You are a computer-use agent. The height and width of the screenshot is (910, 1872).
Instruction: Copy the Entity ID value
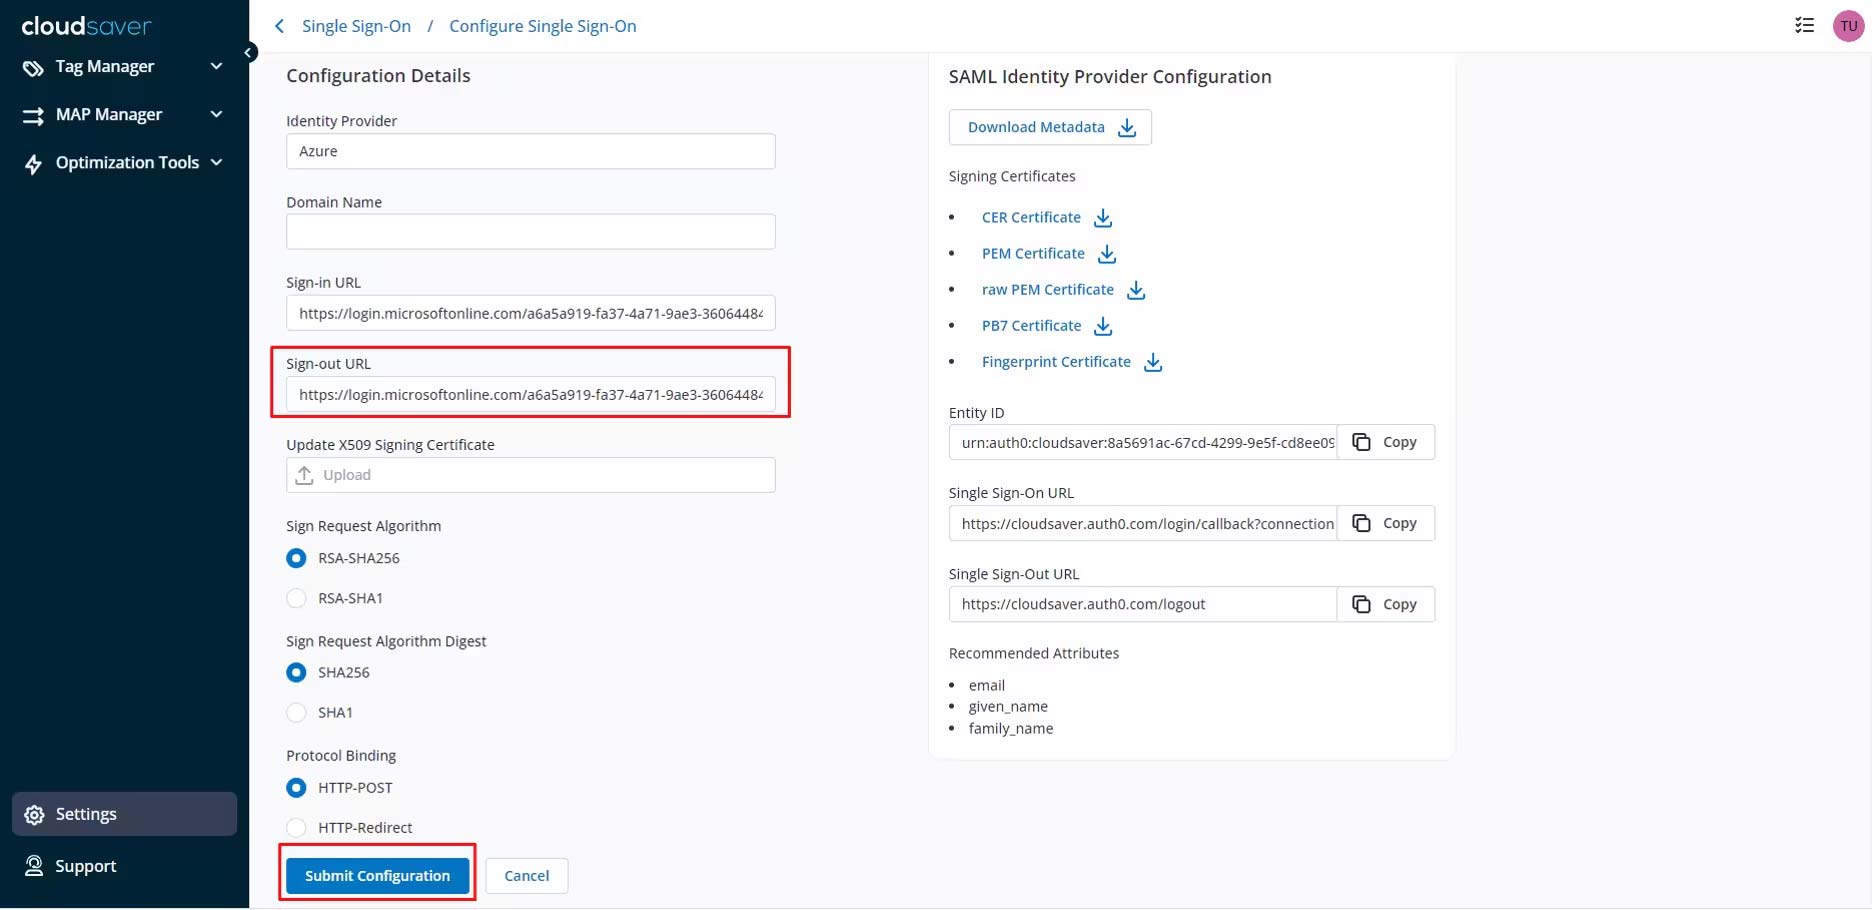coord(1385,442)
